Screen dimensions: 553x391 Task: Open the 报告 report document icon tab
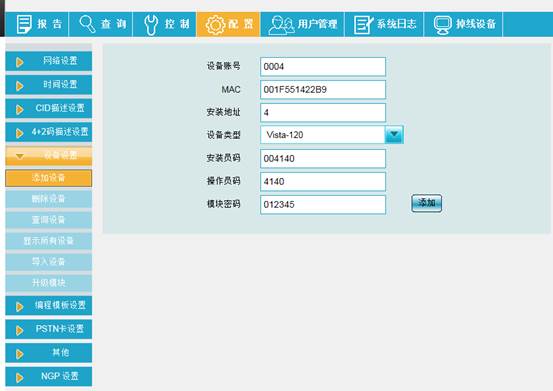click(x=37, y=24)
